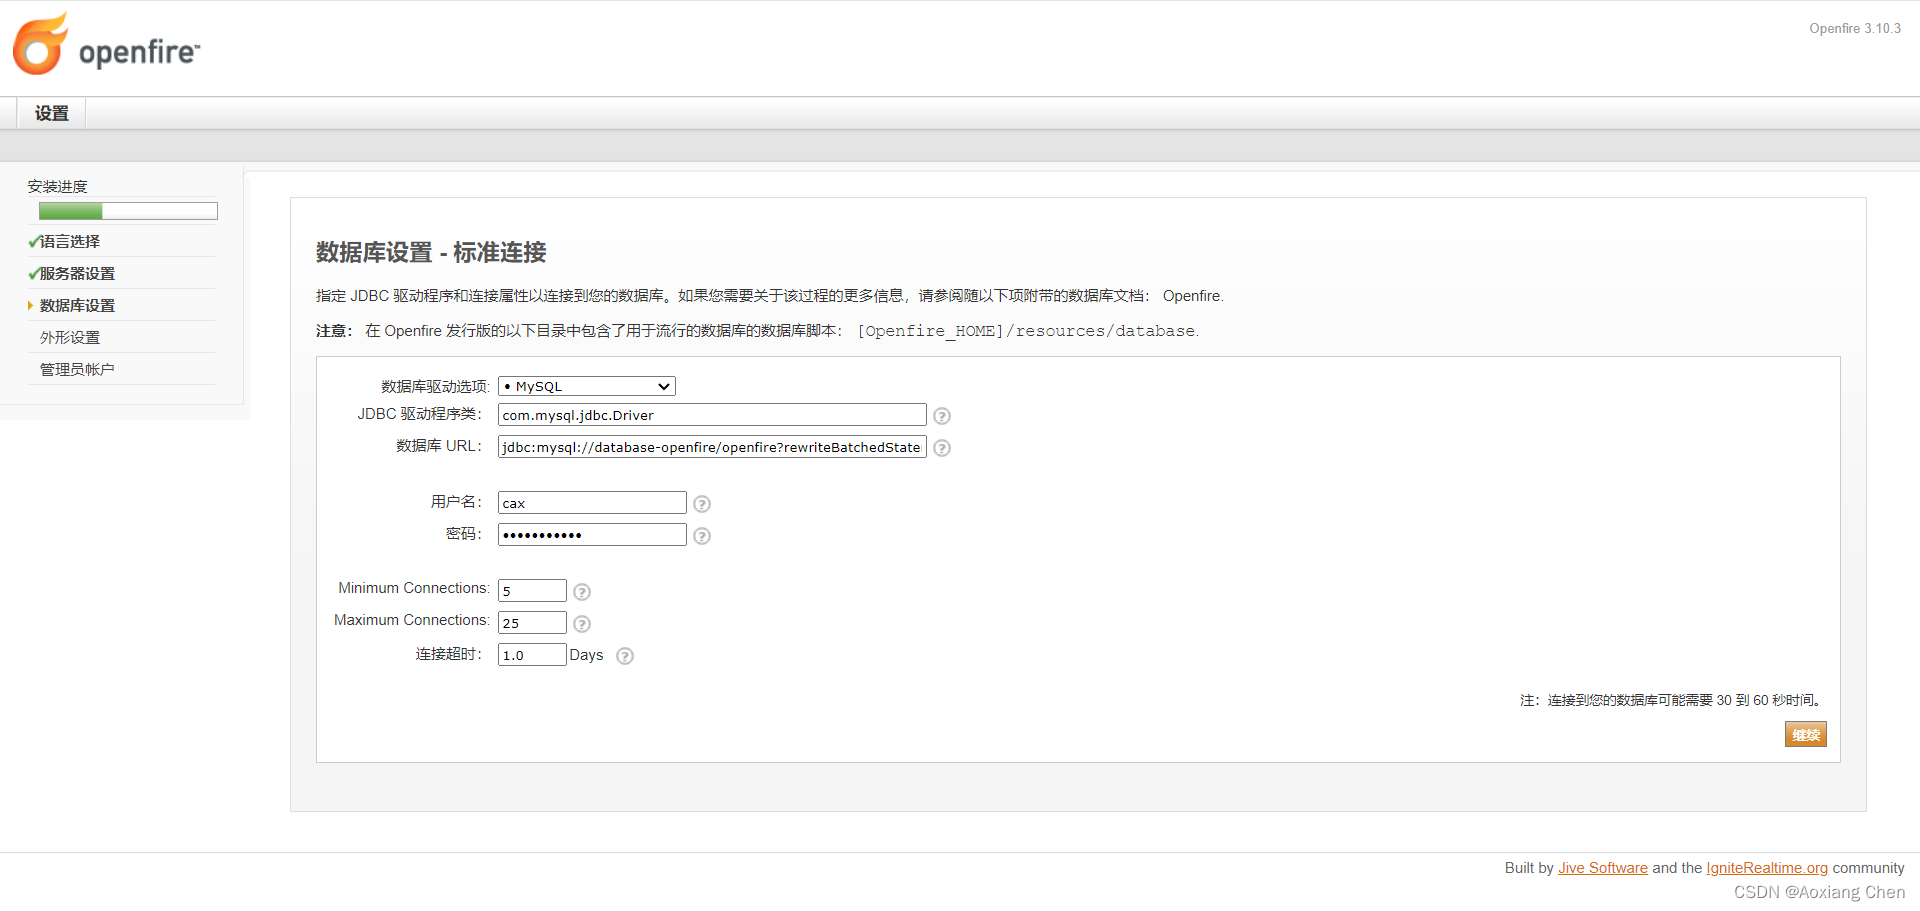The image size is (1920, 911).
Task: Click the installation progress bar
Action: click(x=128, y=211)
